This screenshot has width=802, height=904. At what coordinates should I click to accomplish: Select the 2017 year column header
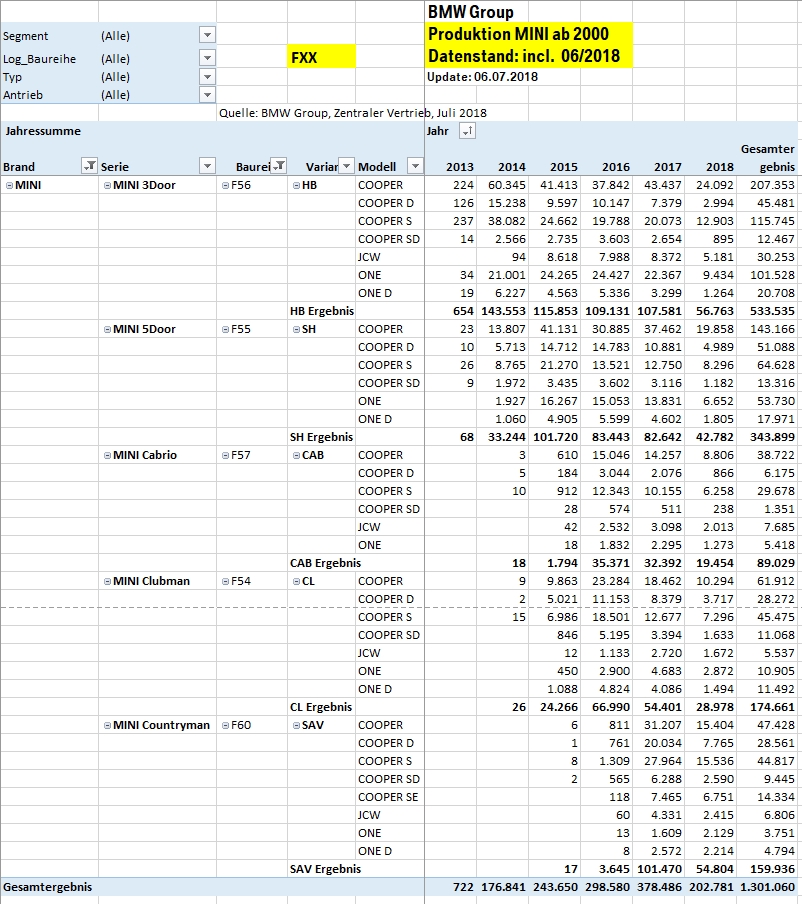point(668,167)
